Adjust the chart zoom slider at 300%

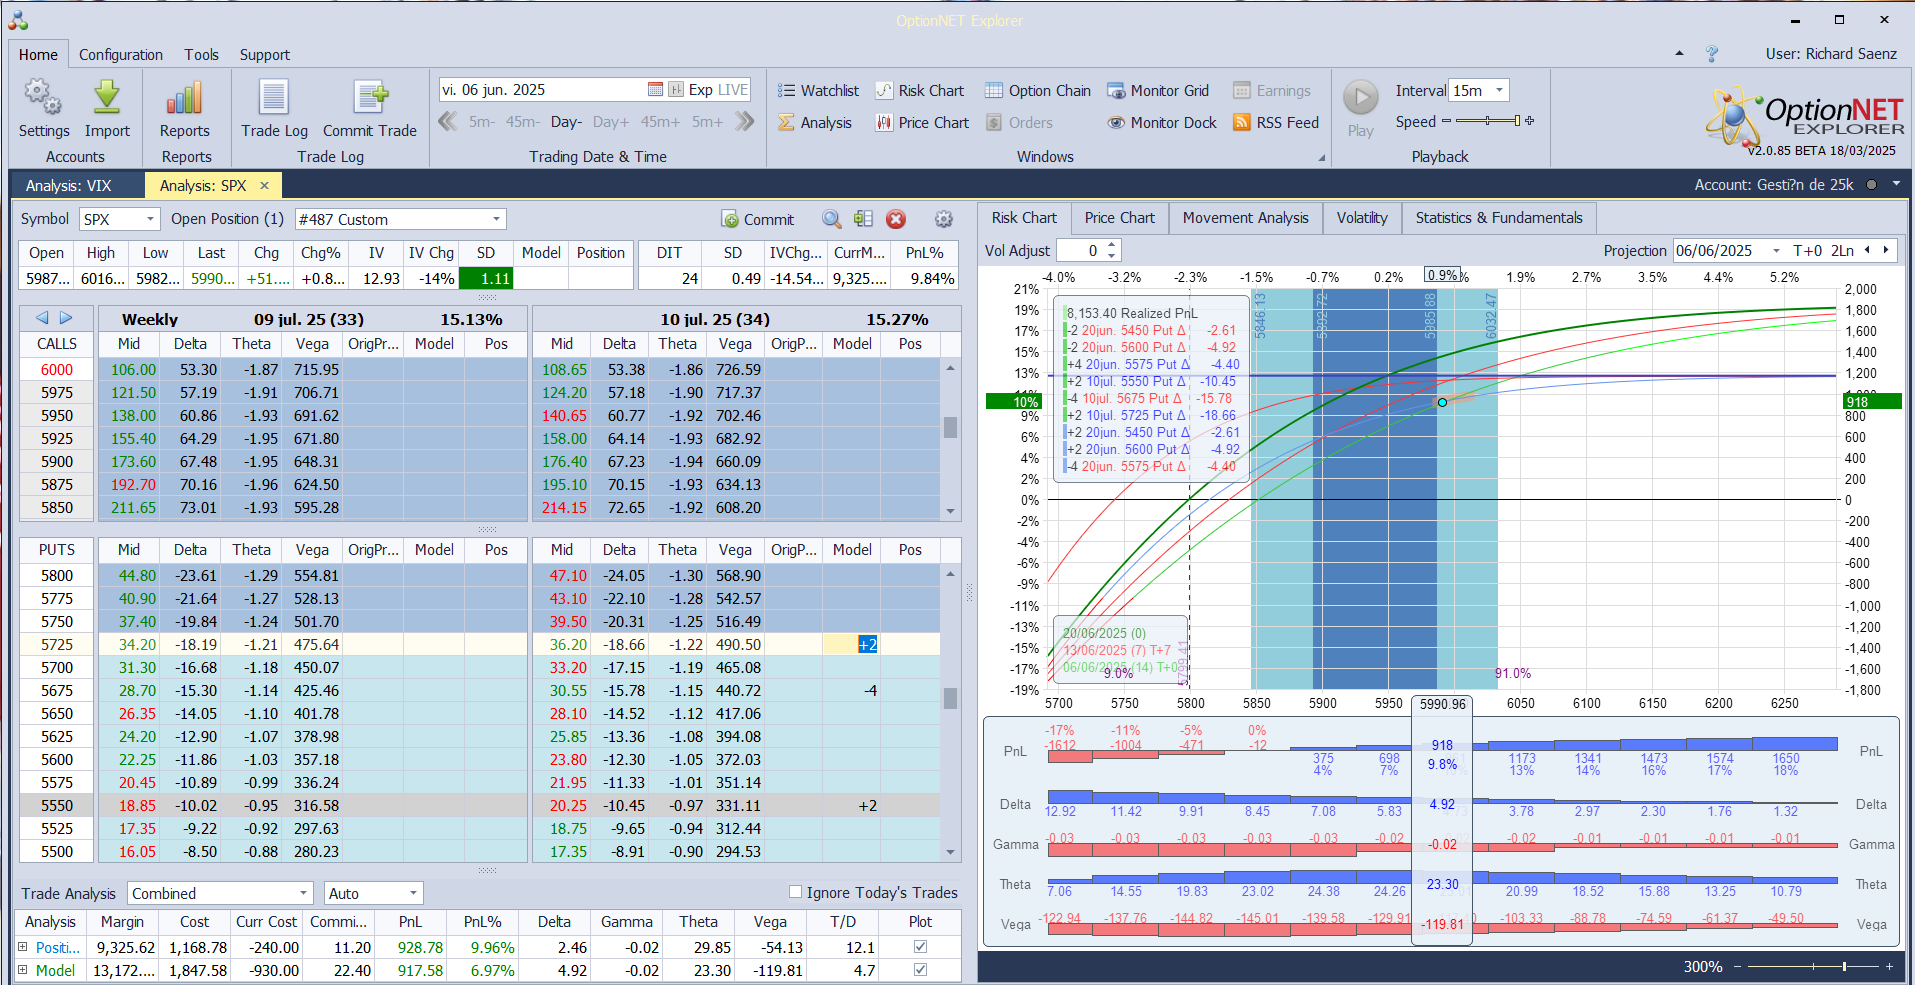pyautogui.click(x=1813, y=967)
